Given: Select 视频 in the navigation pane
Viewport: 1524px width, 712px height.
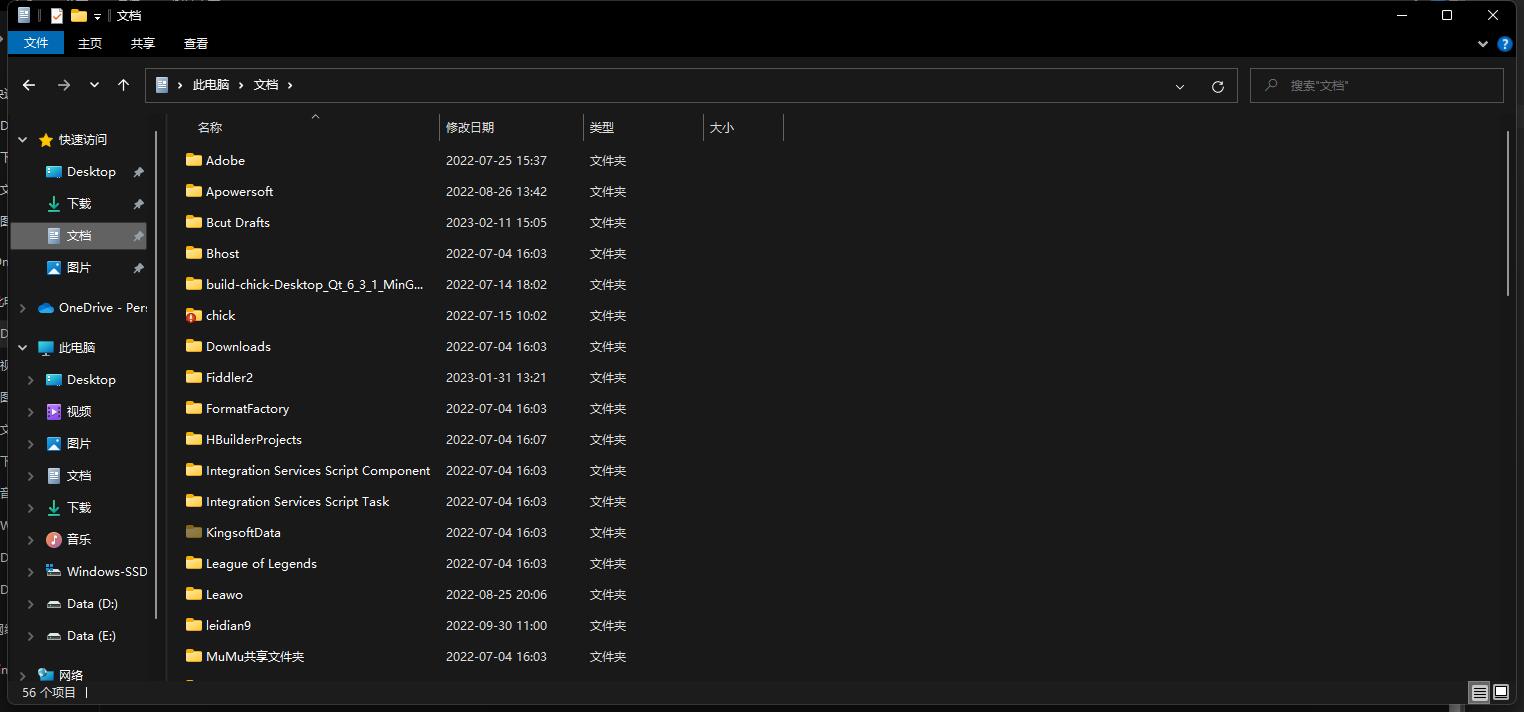Looking at the screenshot, I should coord(78,412).
